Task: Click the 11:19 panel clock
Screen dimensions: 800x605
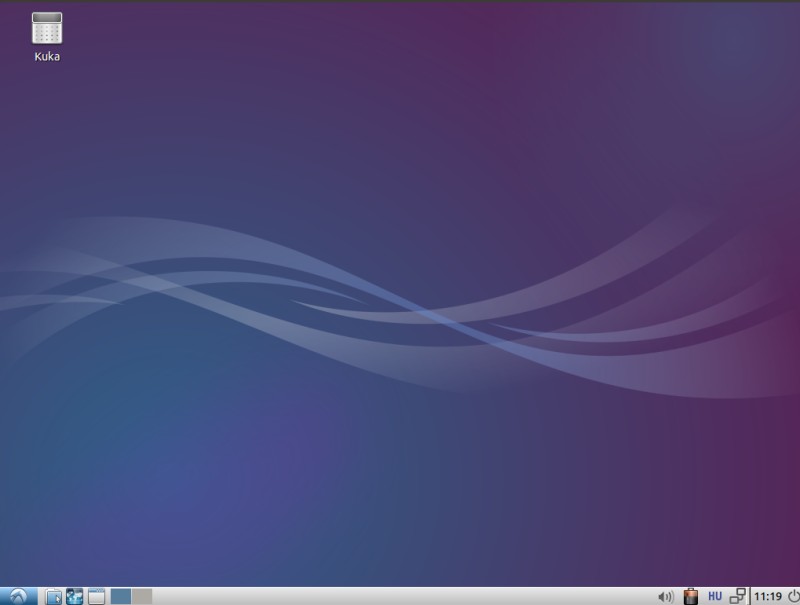Action: 768,596
